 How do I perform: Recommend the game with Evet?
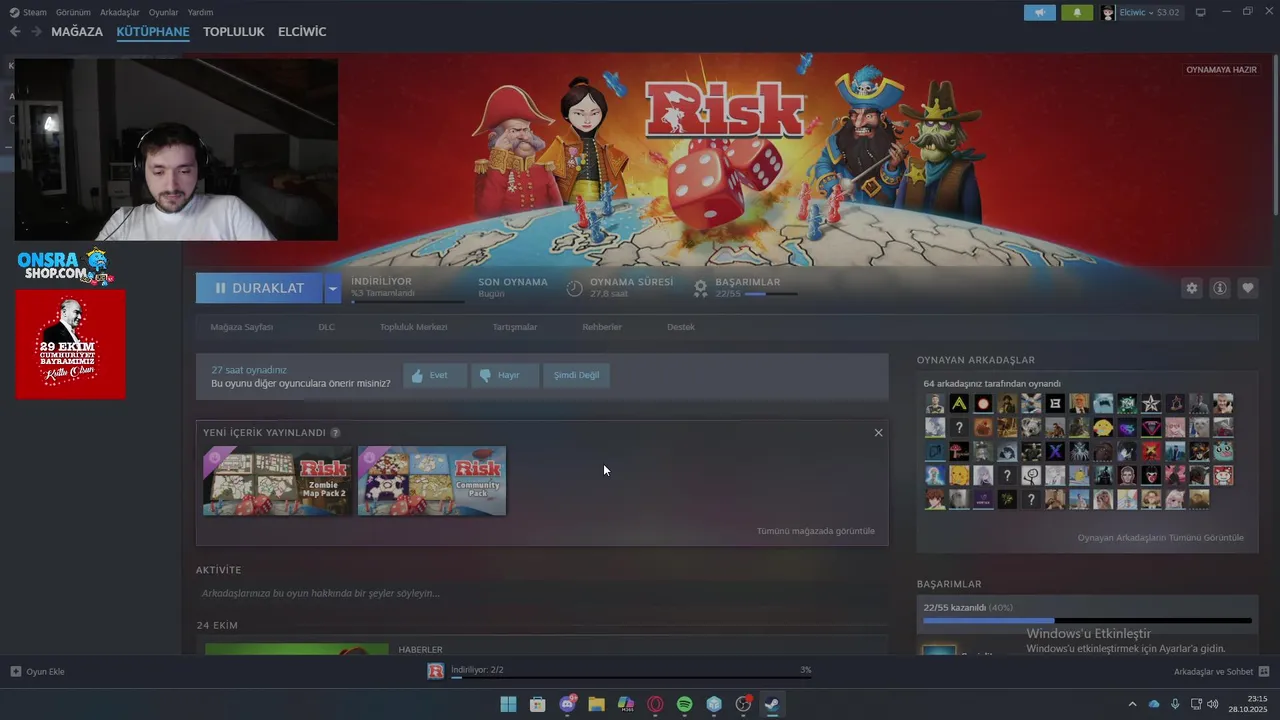point(435,375)
